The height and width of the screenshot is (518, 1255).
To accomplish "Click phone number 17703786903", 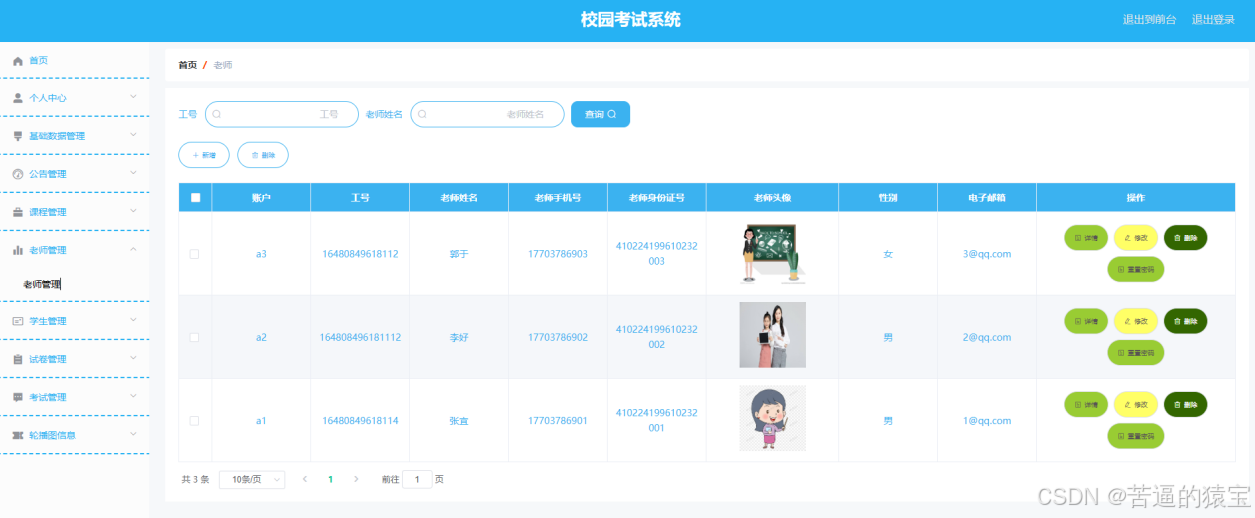I will pos(558,254).
